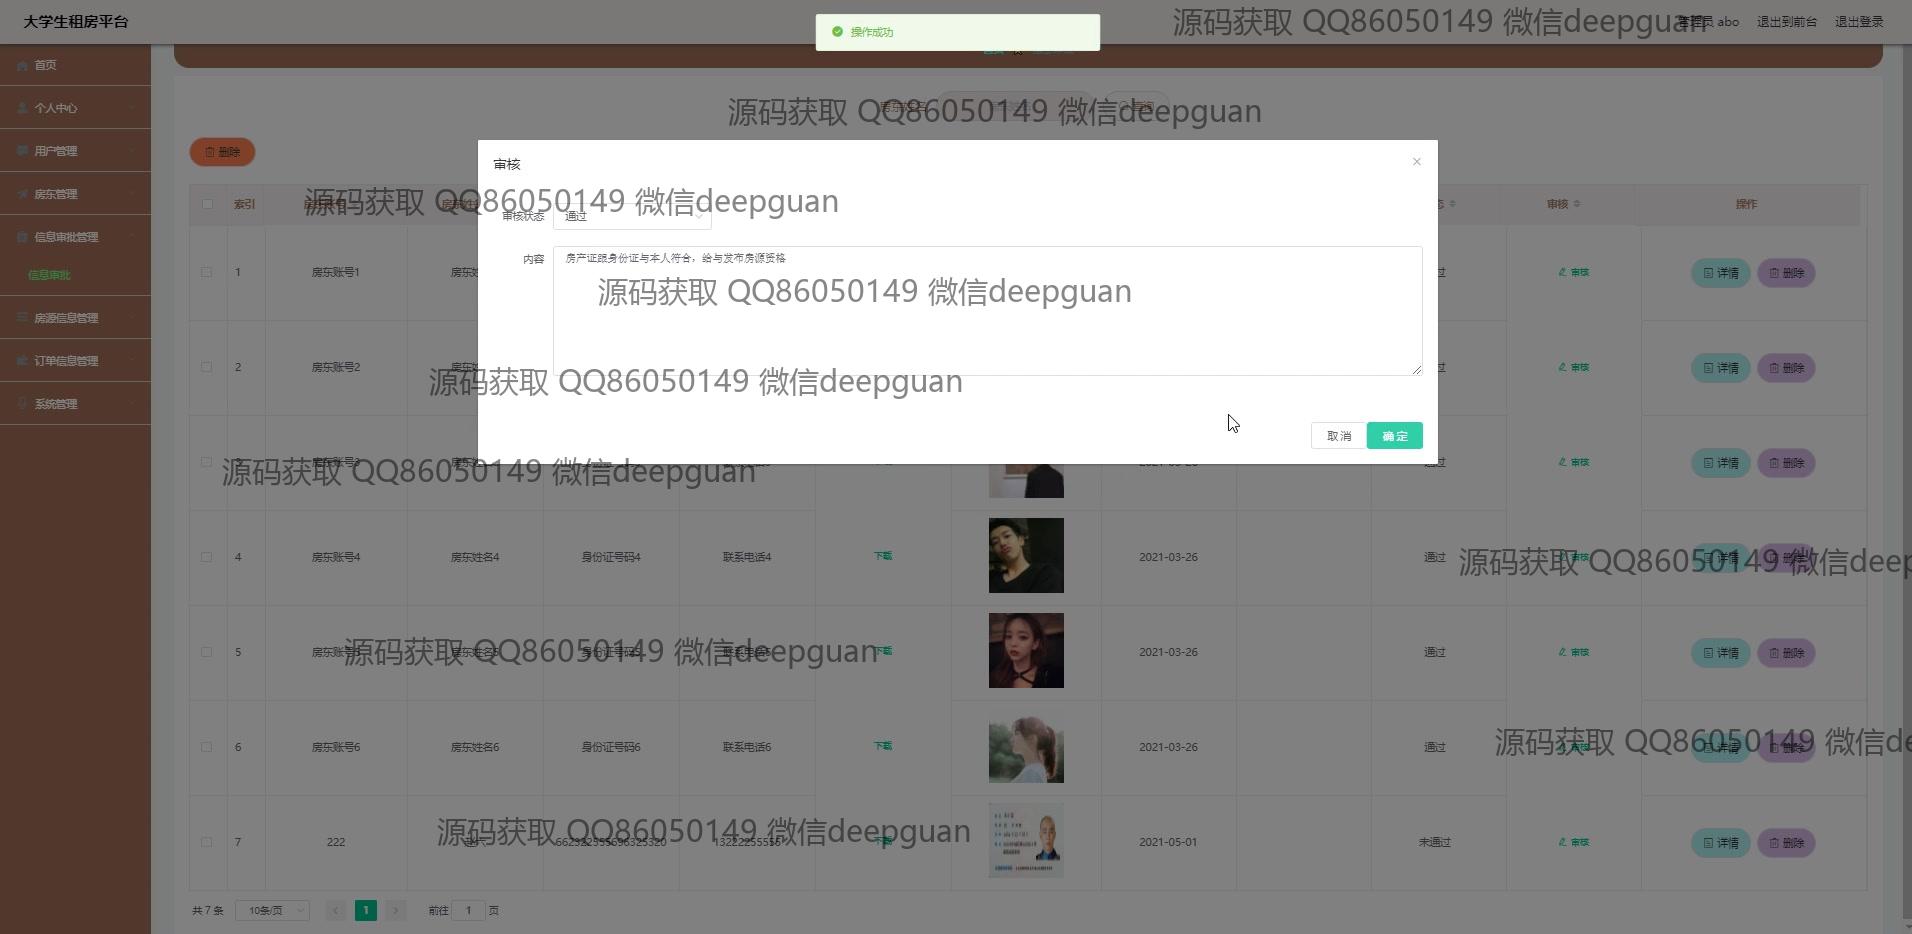Click the 下载 link in the 房东账号6 row

883,746
